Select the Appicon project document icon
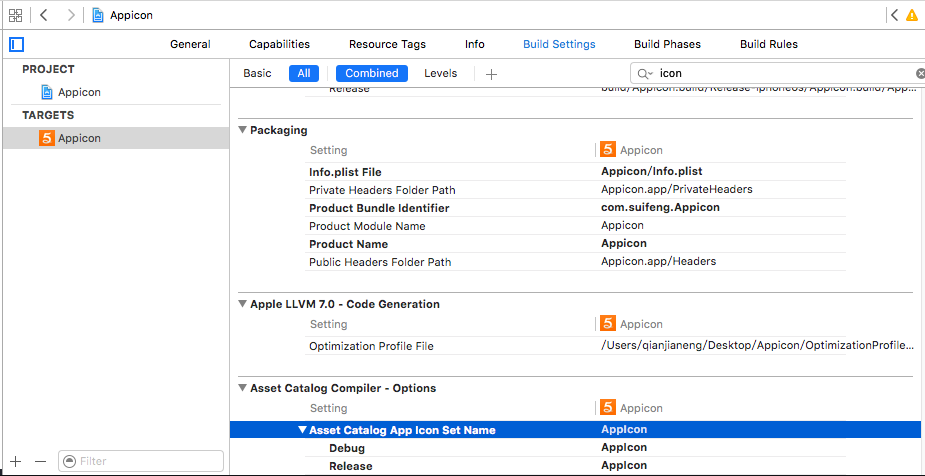This screenshot has width=925, height=476. (47, 93)
